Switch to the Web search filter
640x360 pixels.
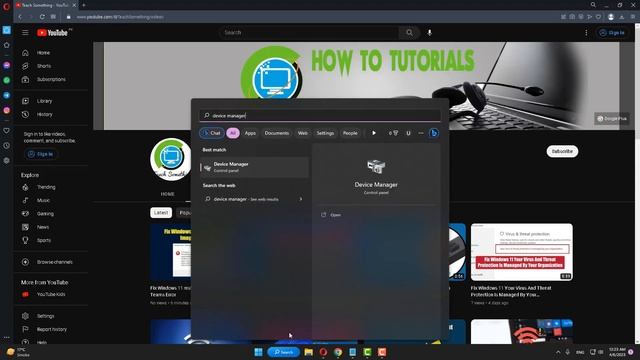(302, 133)
